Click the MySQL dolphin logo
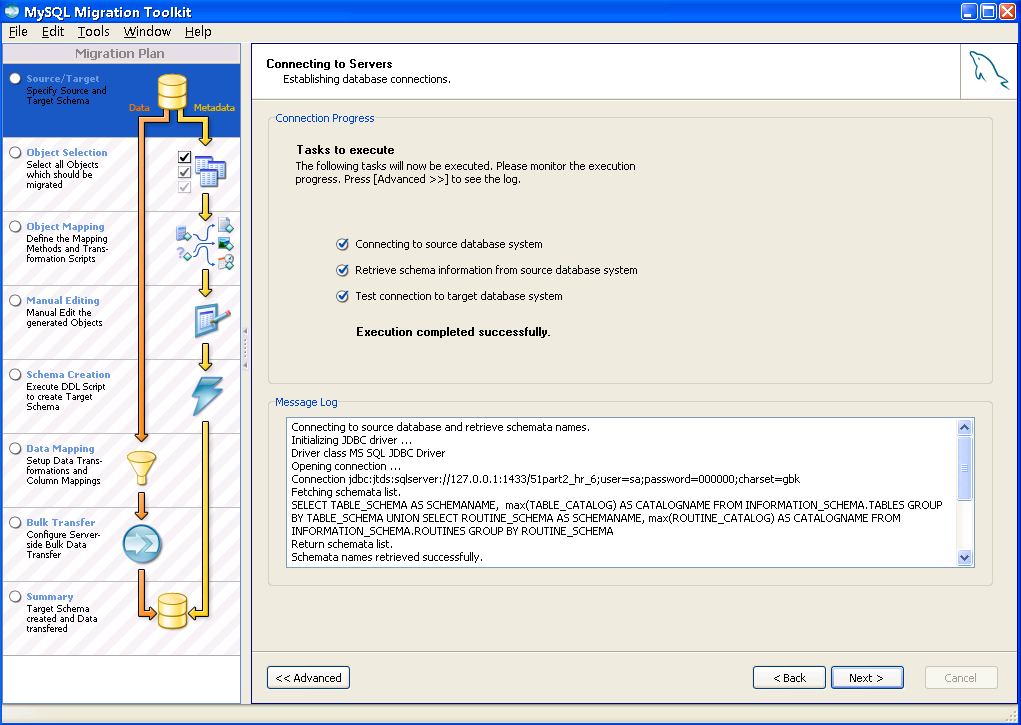The height and width of the screenshot is (725, 1021). (x=988, y=70)
